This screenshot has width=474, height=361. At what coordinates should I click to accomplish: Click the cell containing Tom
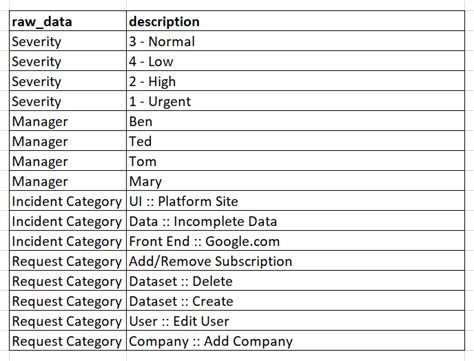click(296, 161)
